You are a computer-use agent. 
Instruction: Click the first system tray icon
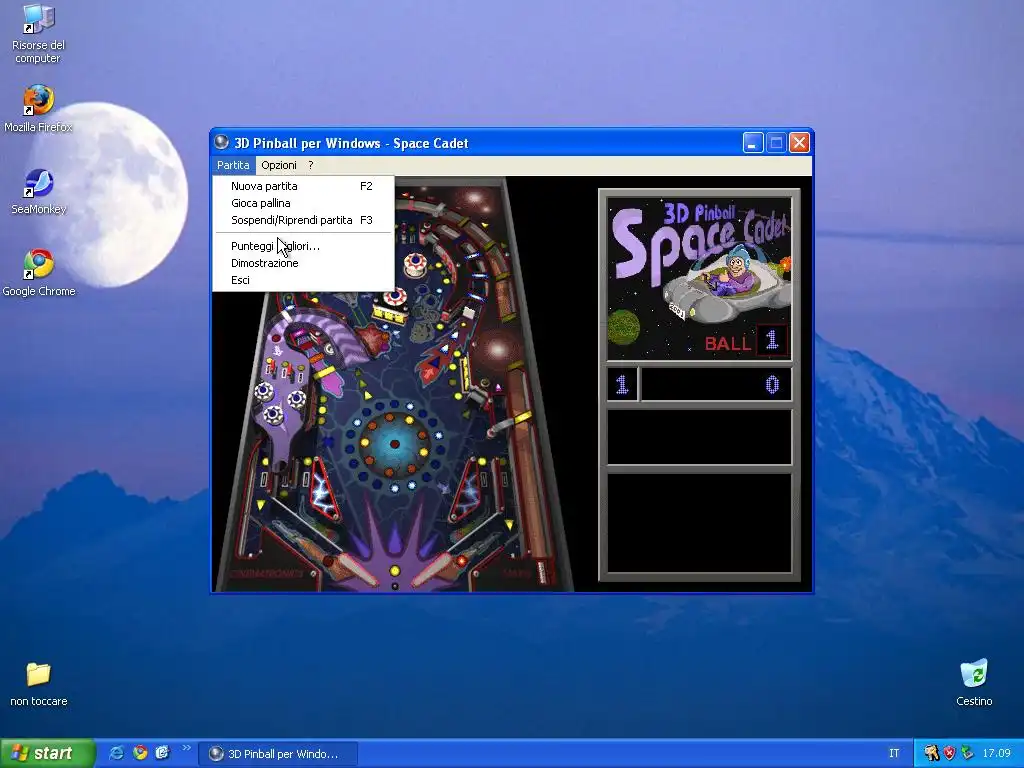click(x=931, y=754)
